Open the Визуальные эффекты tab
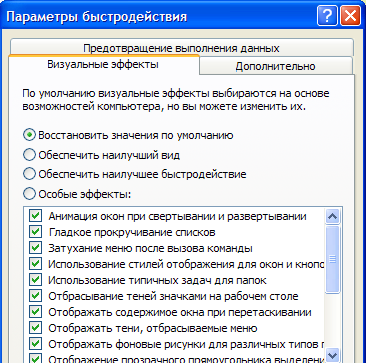The height and width of the screenshot is (363, 366). pyautogui.click(x=103, y=64)
